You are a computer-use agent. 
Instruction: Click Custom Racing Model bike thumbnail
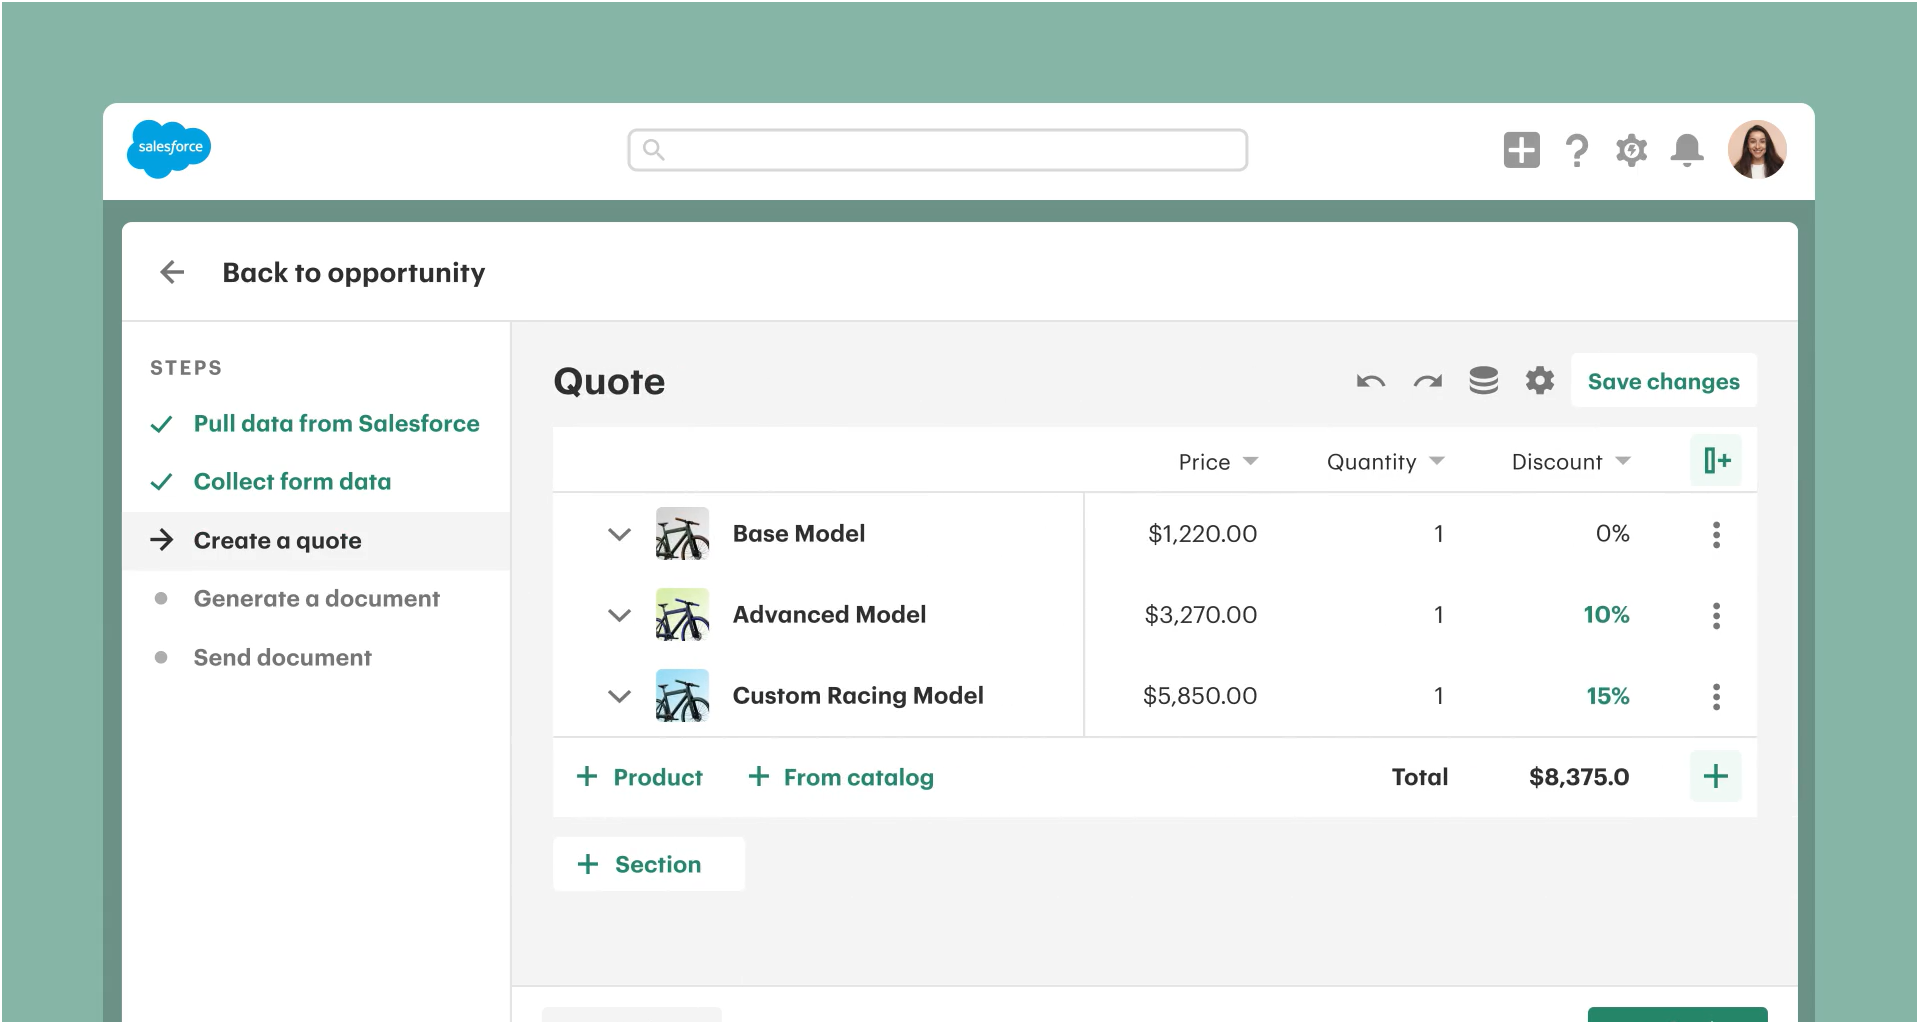[682, 696]
